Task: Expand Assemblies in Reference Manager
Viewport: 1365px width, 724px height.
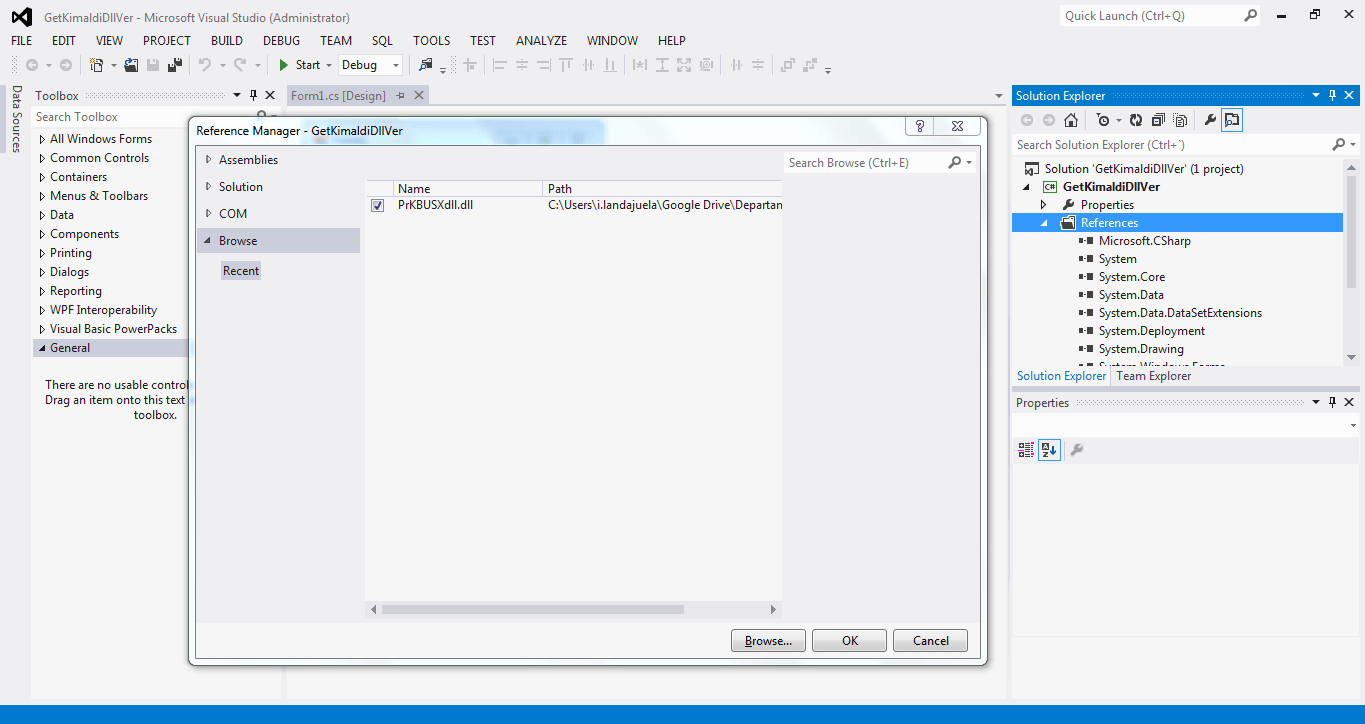Action: coord(208,159)
